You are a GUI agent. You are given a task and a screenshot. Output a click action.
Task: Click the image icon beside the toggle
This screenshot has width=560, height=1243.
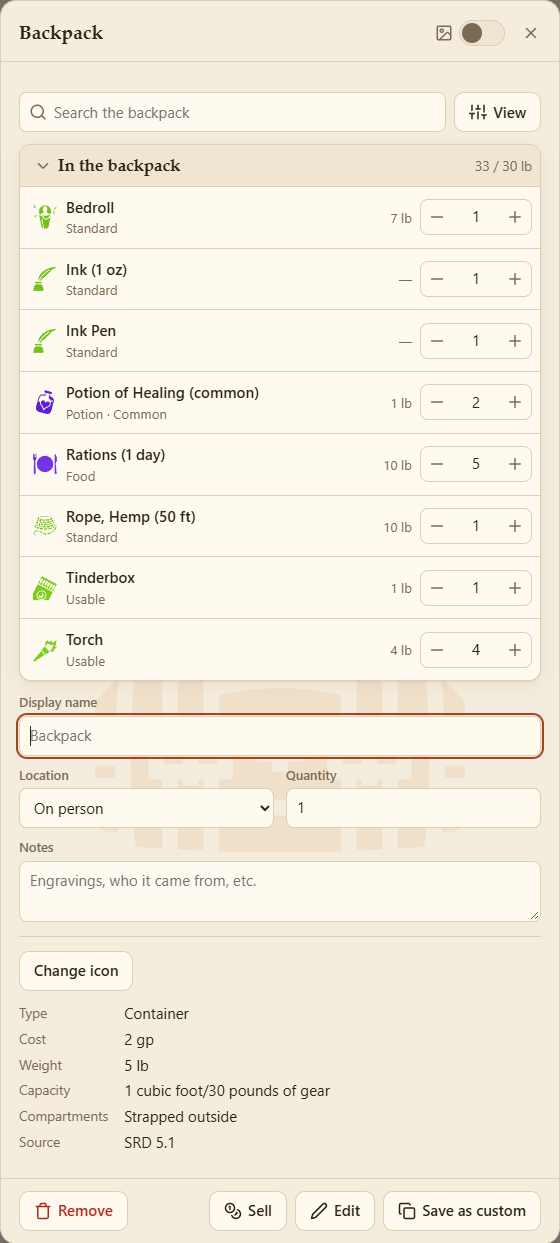click(444, 33)
